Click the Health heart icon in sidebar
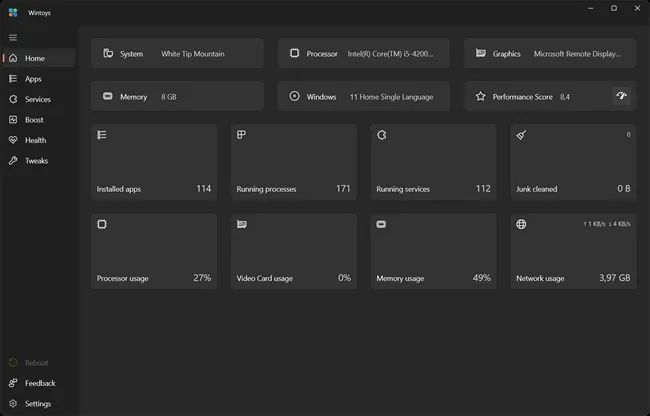The width and height of the screenshot is (650, 416). (x=13, y=140)
